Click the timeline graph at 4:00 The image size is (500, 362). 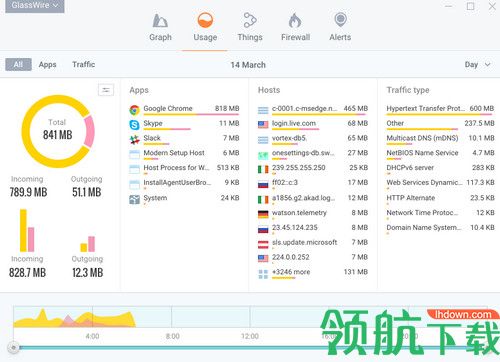coord(92,317)
